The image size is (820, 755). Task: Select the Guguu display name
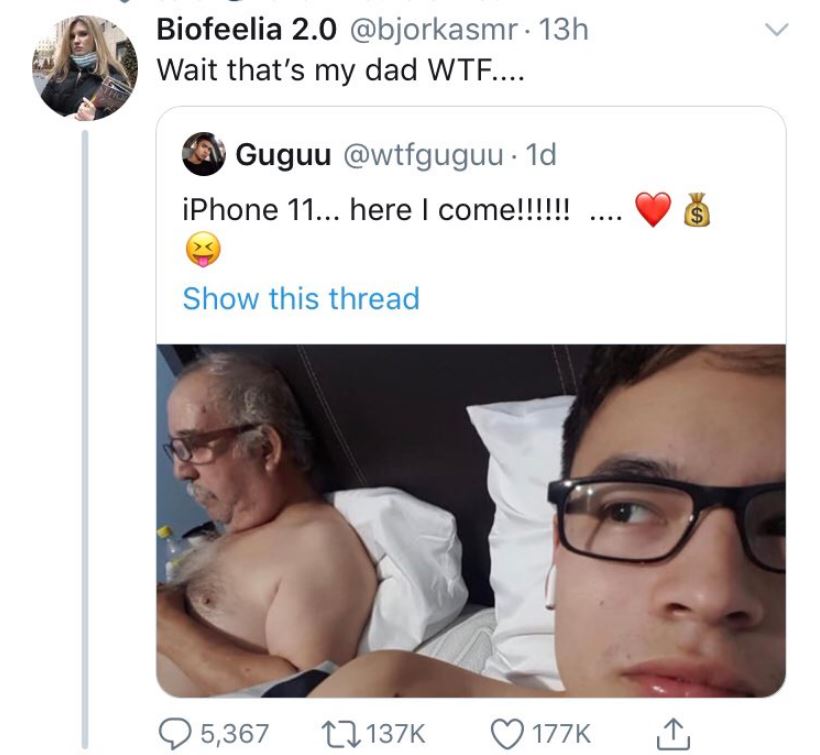[284, 155]
